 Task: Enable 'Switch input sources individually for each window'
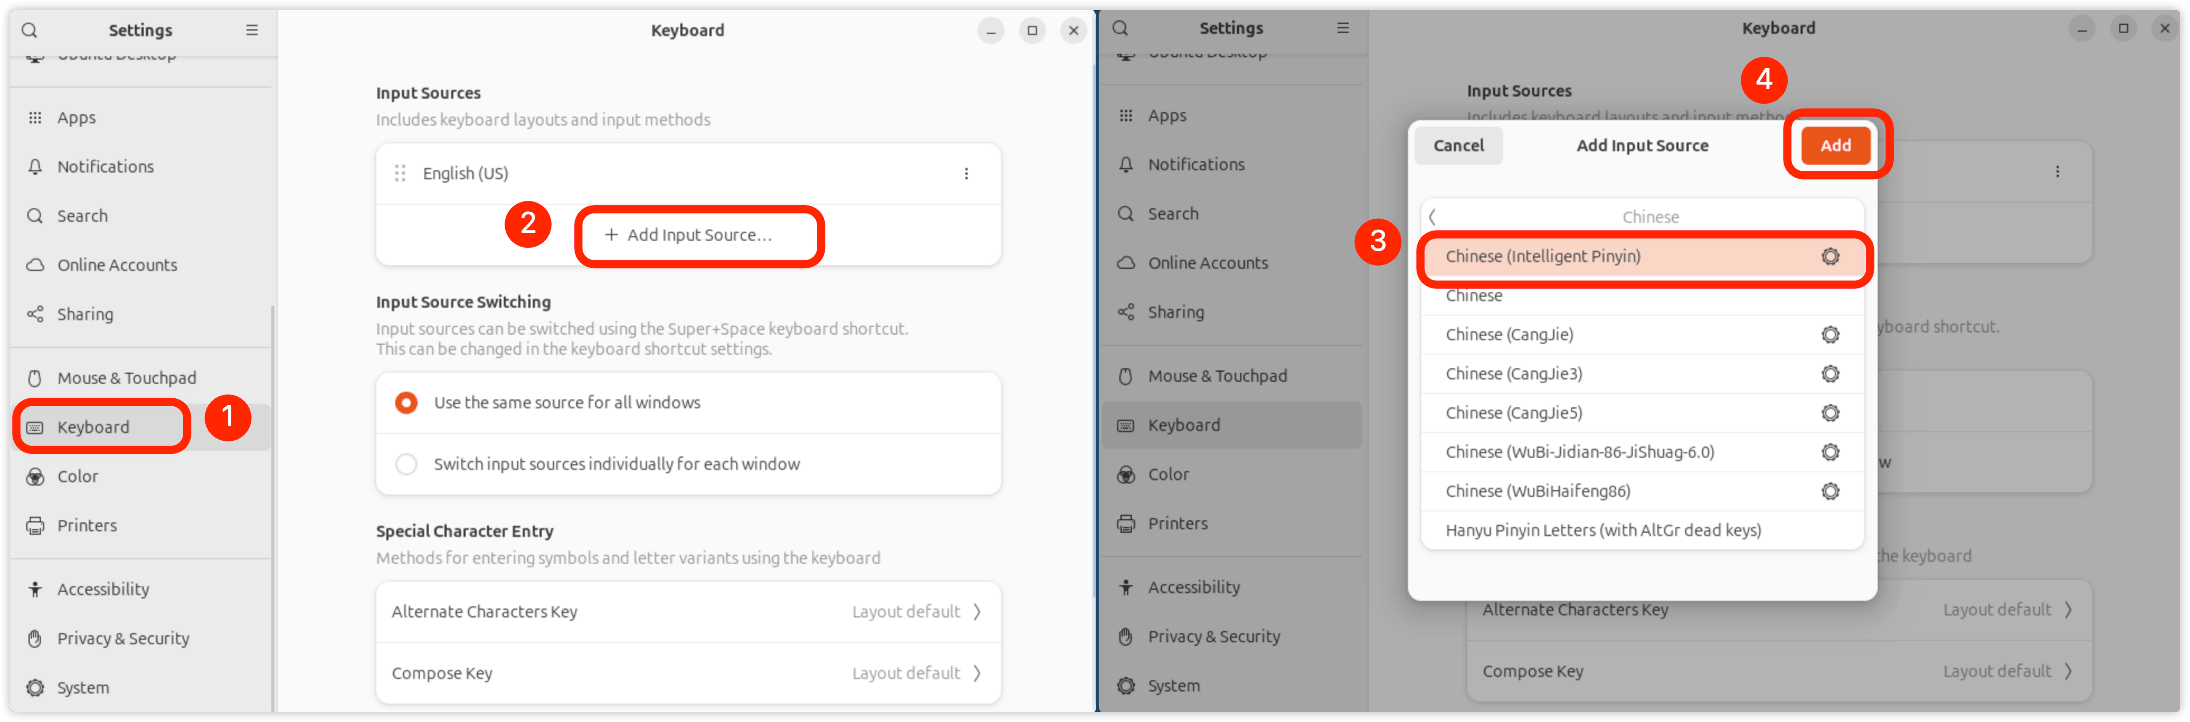click(406, 464)
